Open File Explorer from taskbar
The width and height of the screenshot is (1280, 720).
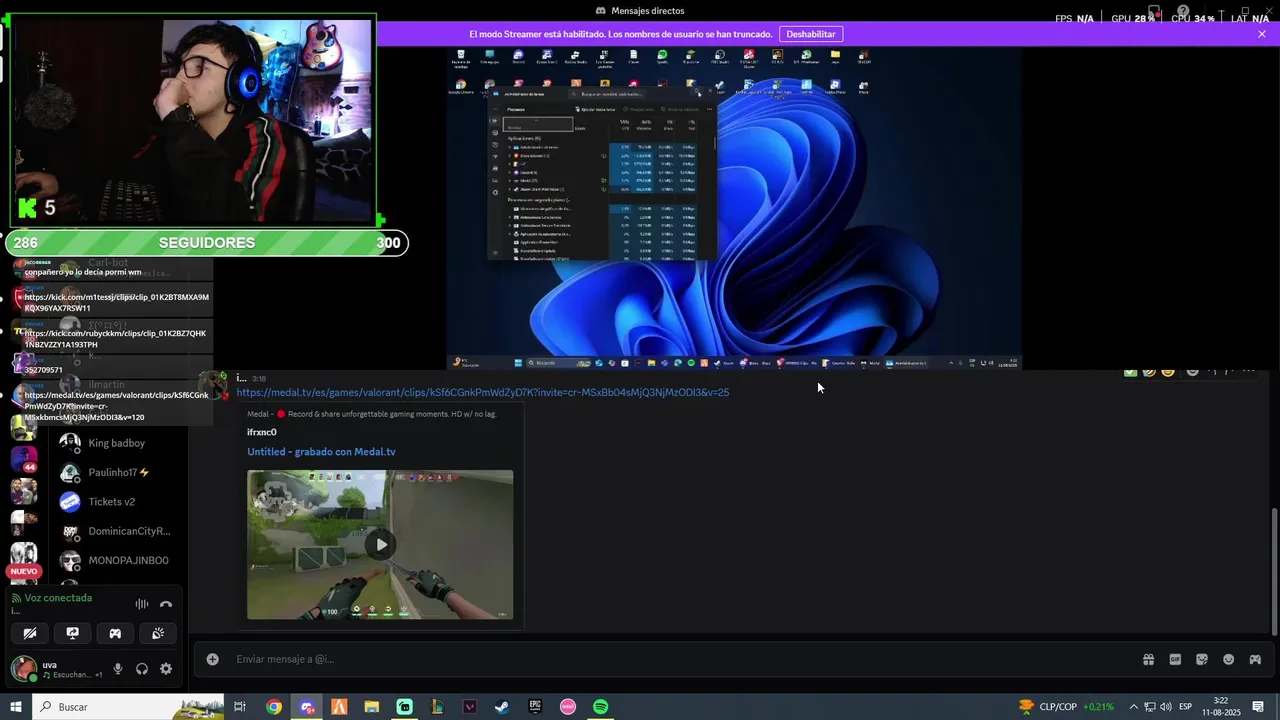[x=372, y=707]
